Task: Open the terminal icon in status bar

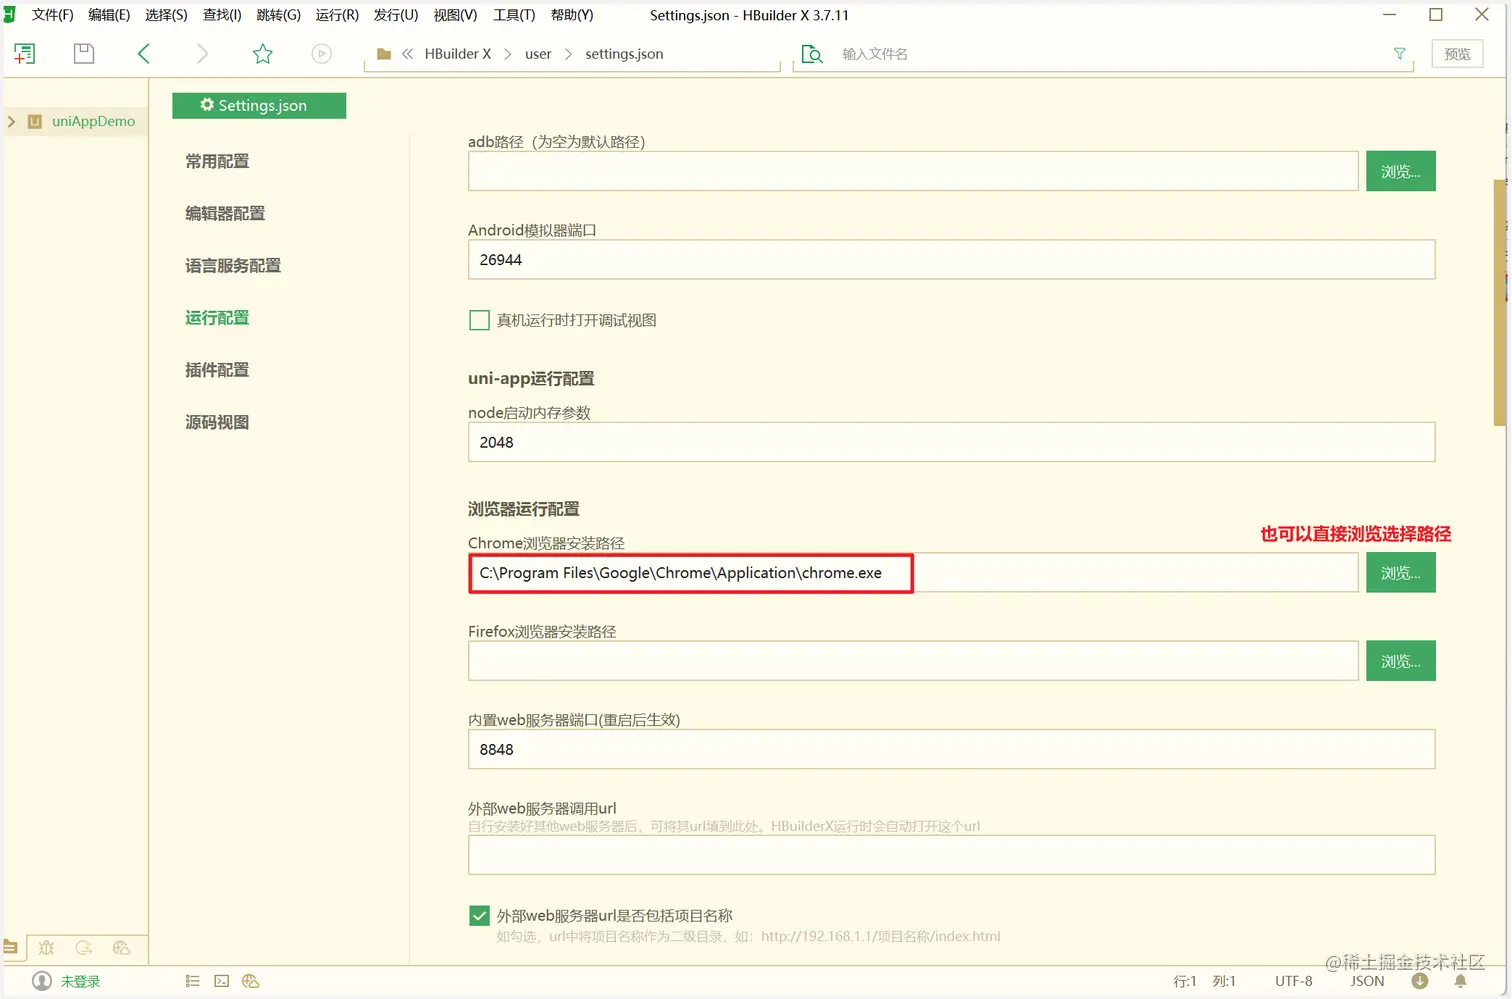Action: (x=222, y=981)
